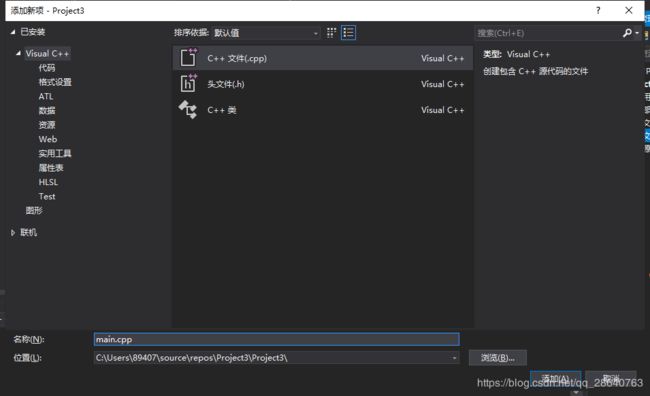
Task: Select the 数据 category
Action: (47, 110)
